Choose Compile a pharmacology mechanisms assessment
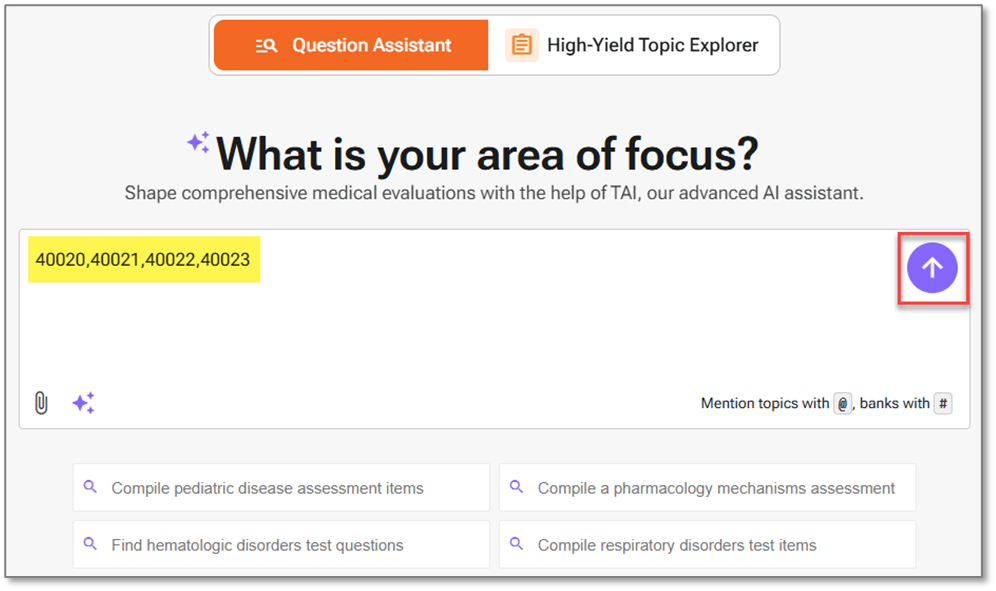This screenshot has height=591, width=996. (x=707, y=487)
